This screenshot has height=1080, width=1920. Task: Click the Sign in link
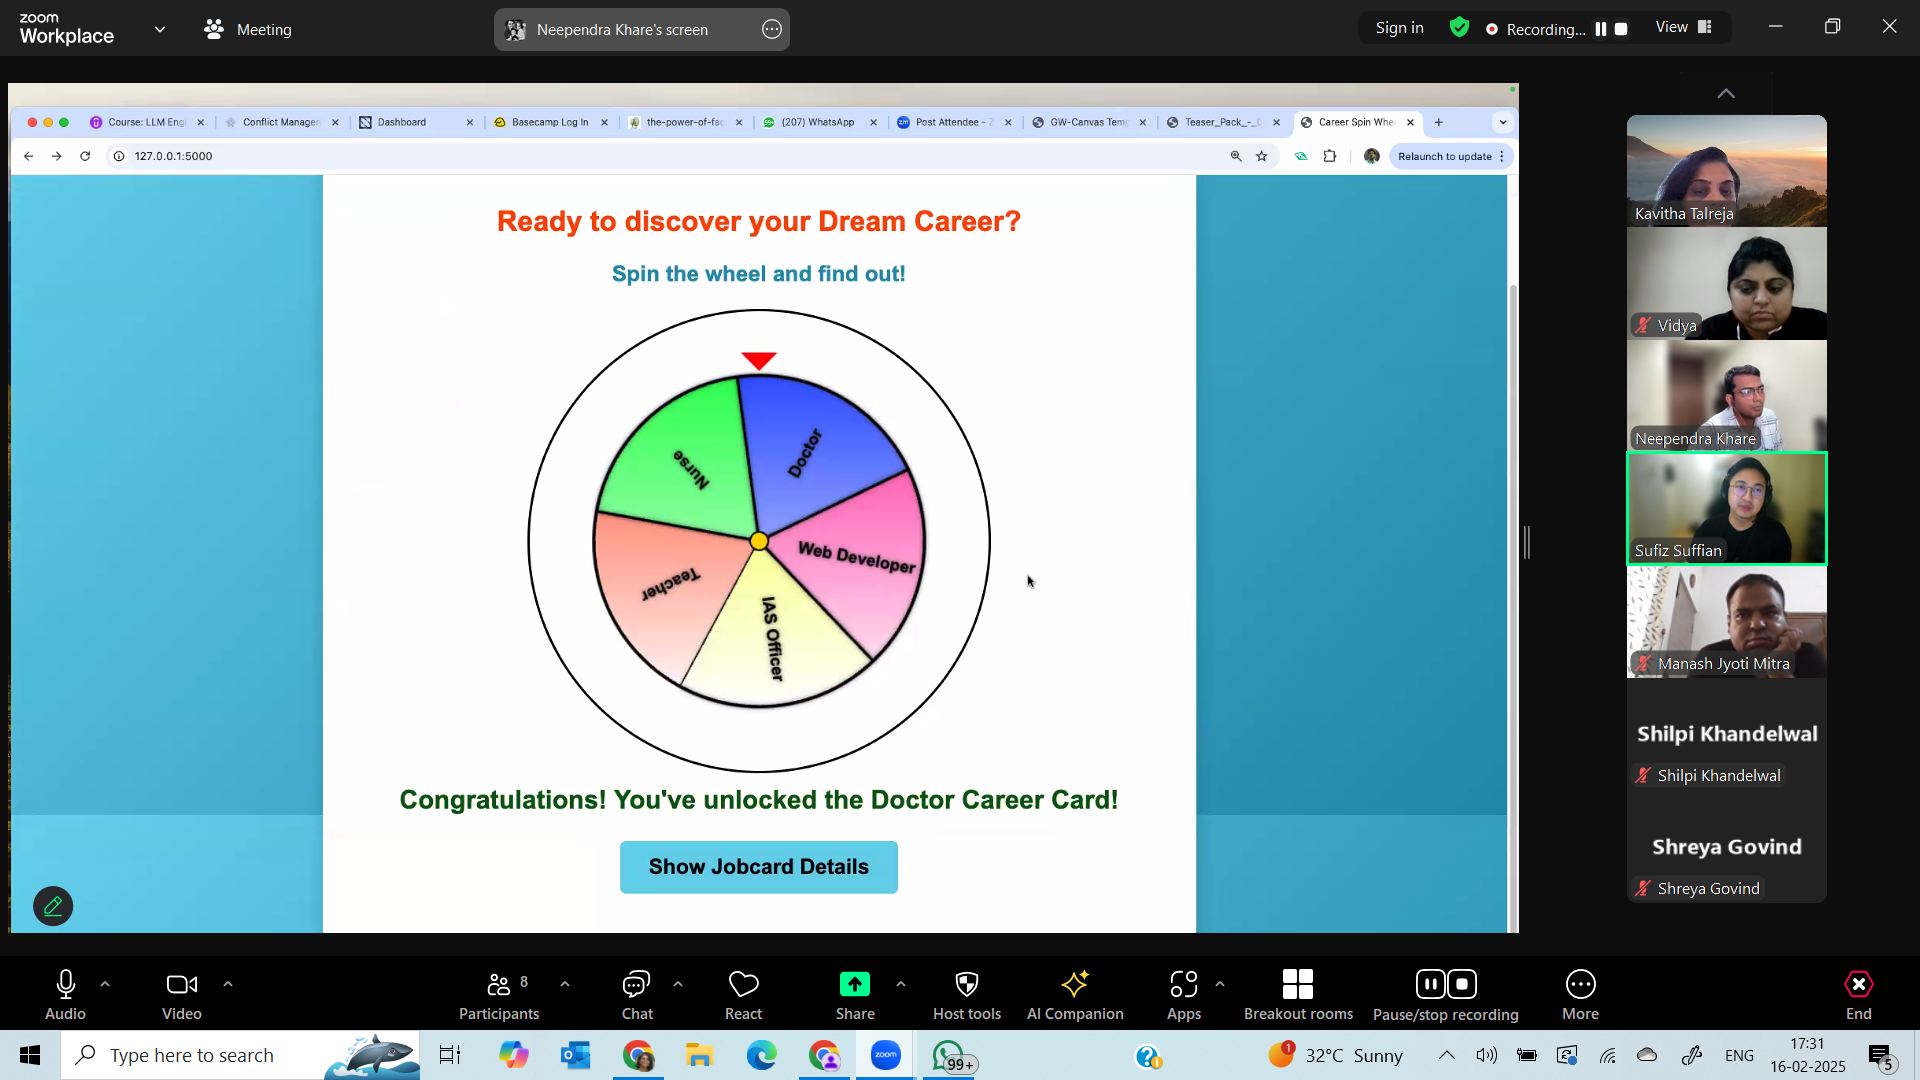coord(1399,28)
